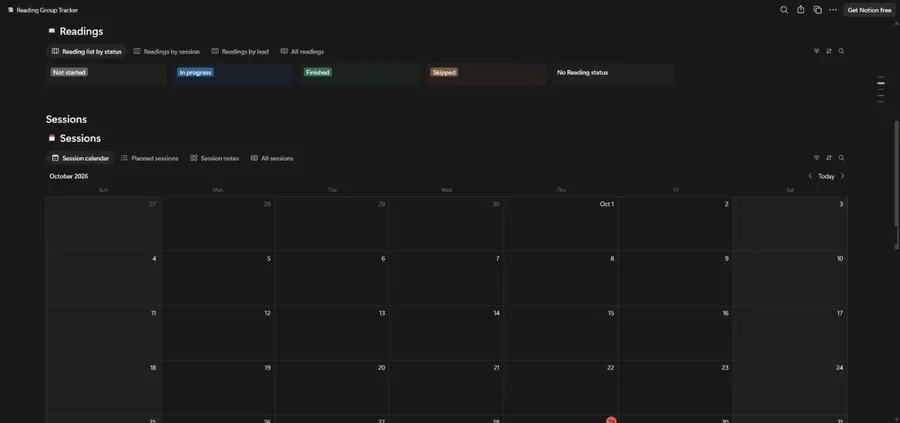Filter the Sessions database
Viewport: 900px width, 423px height.
(816, 158)
